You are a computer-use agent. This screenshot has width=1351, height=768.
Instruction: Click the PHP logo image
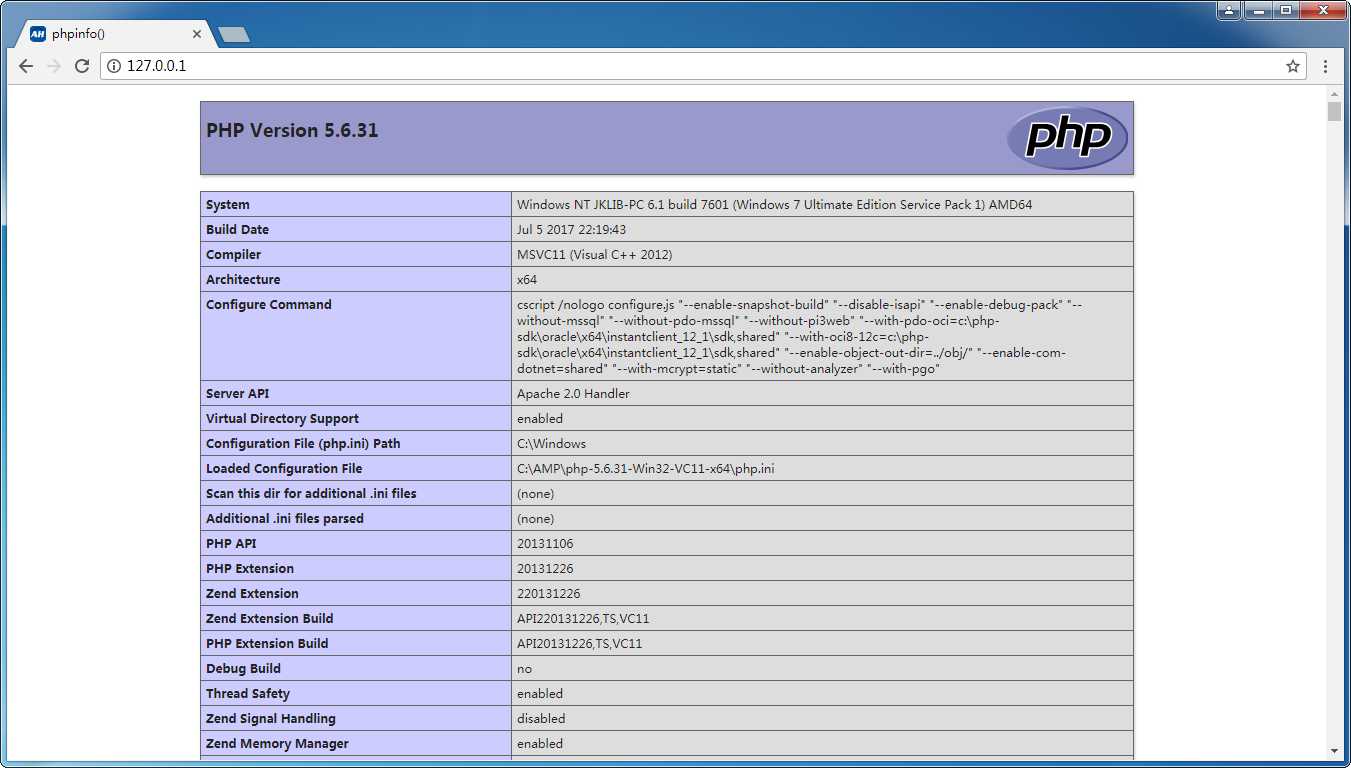[1067, 138]
